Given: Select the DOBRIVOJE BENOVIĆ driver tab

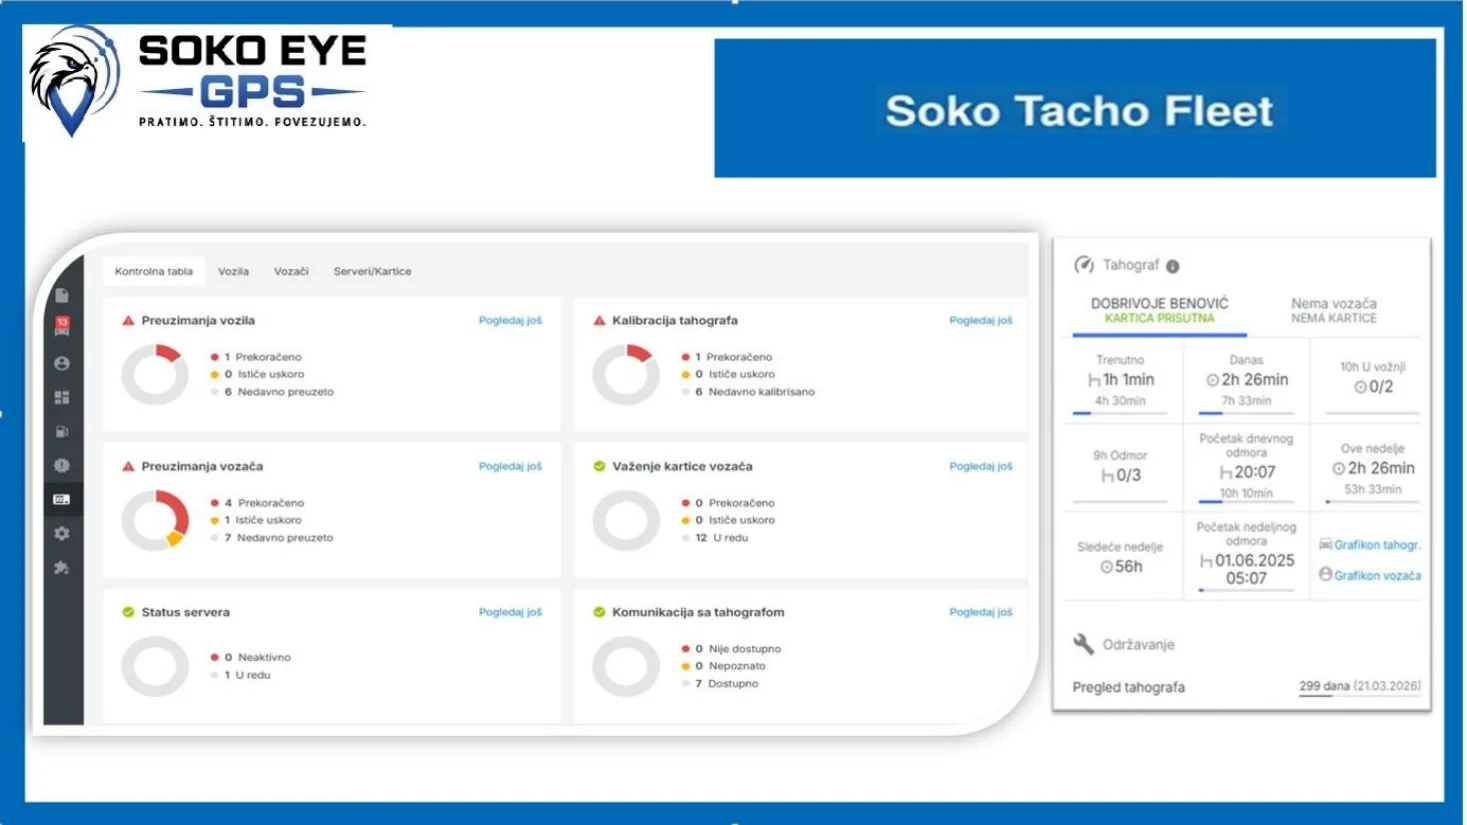Looking at the screenshot, I should pyautogui.click(x=1159, y=310).
